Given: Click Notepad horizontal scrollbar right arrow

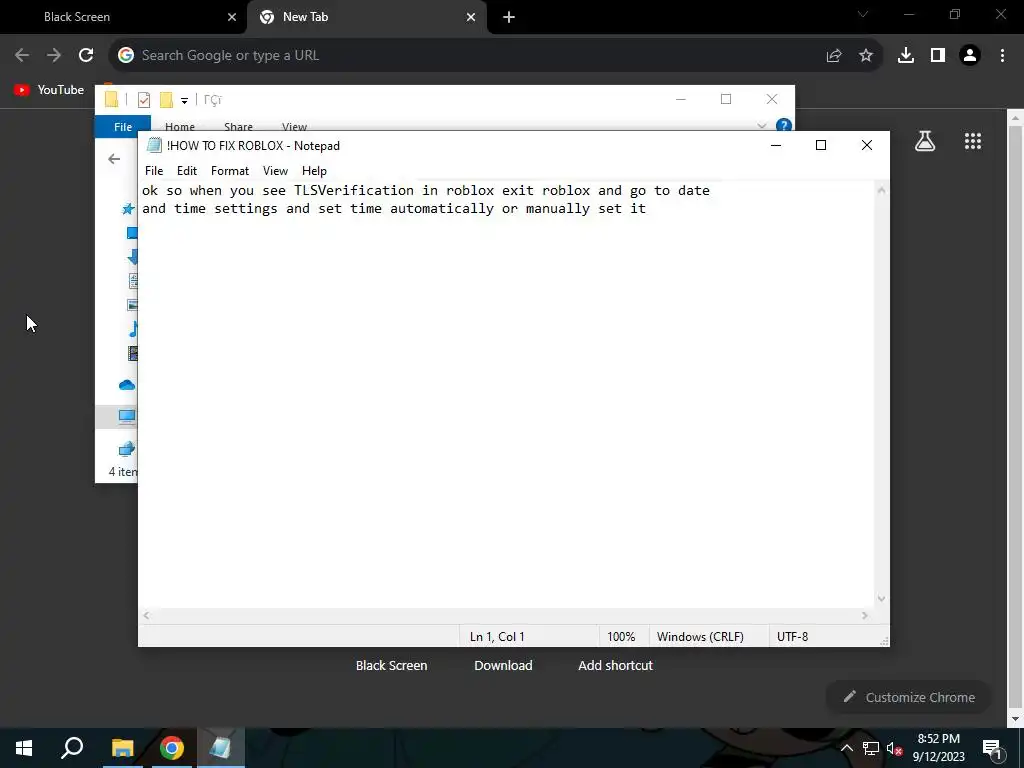Looking at the screenshot, I should [x=865, y=615].
